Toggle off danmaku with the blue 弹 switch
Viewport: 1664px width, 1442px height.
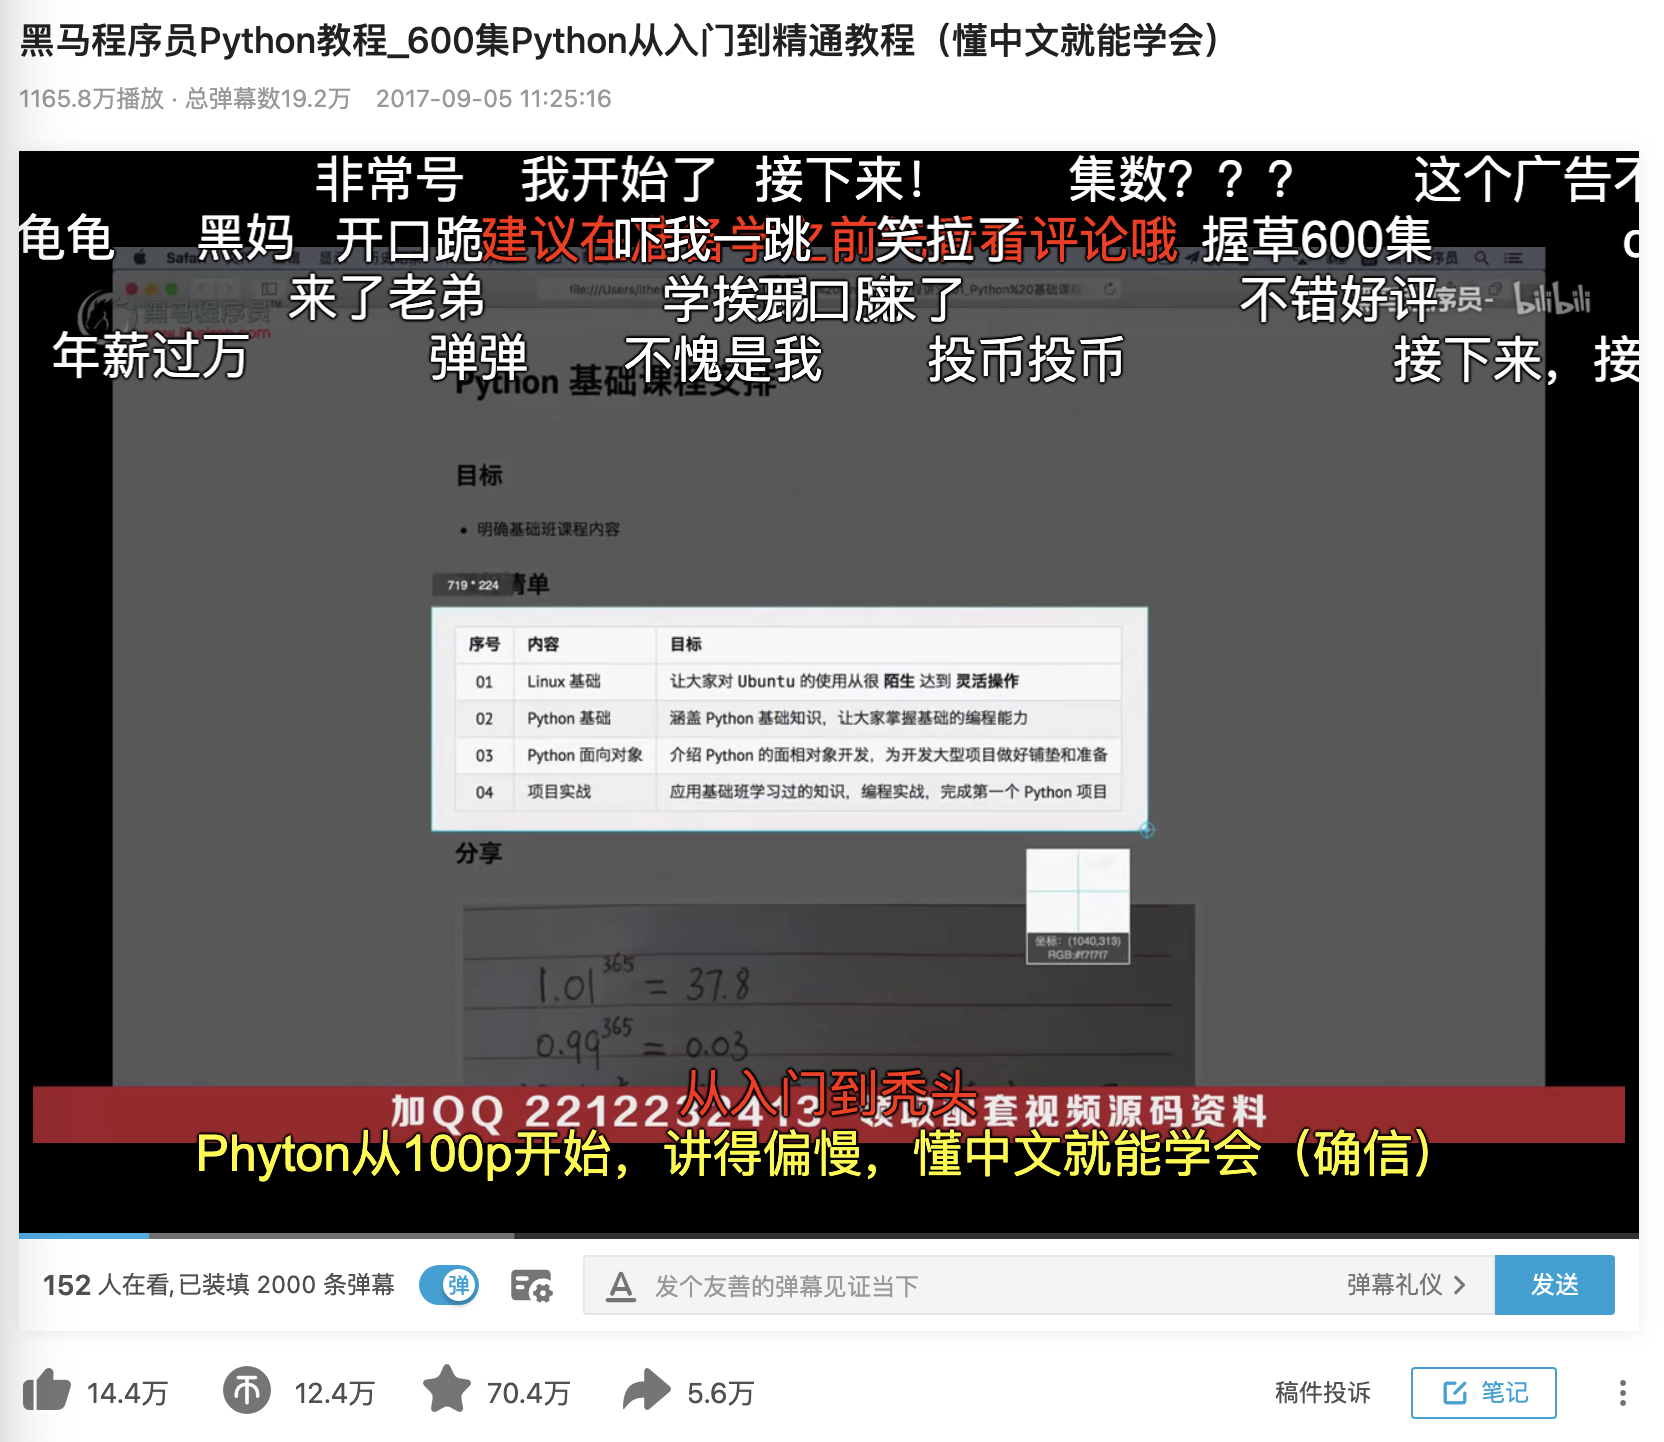coord(449,1285)
